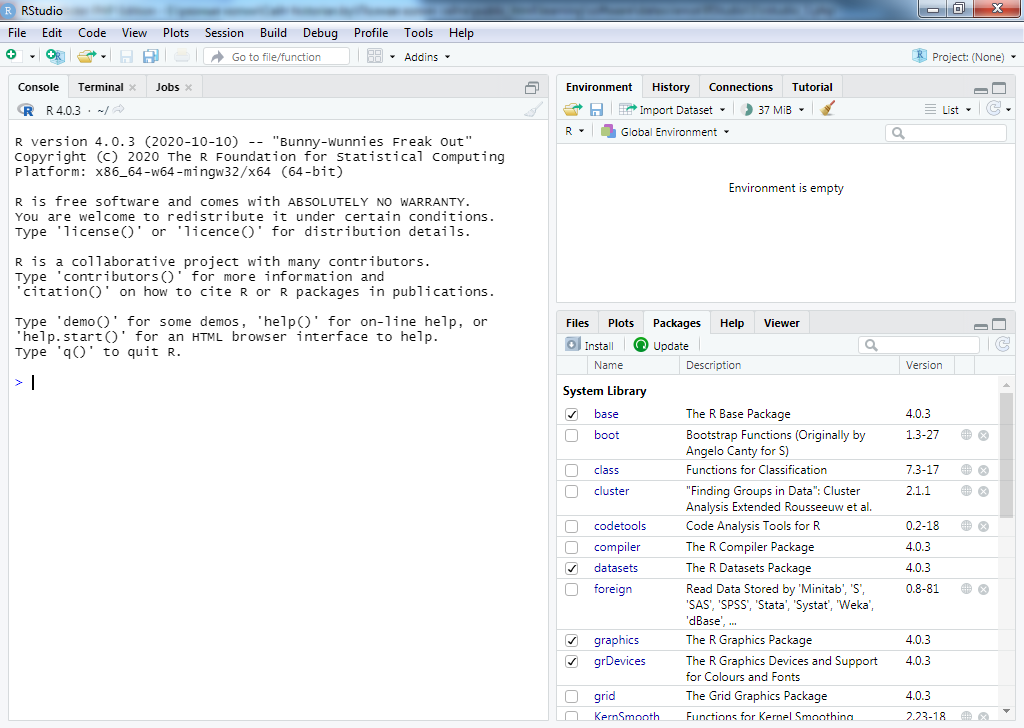Open the web page for cluster package
The image size is (1024, 728).
(x=966, y=491)
